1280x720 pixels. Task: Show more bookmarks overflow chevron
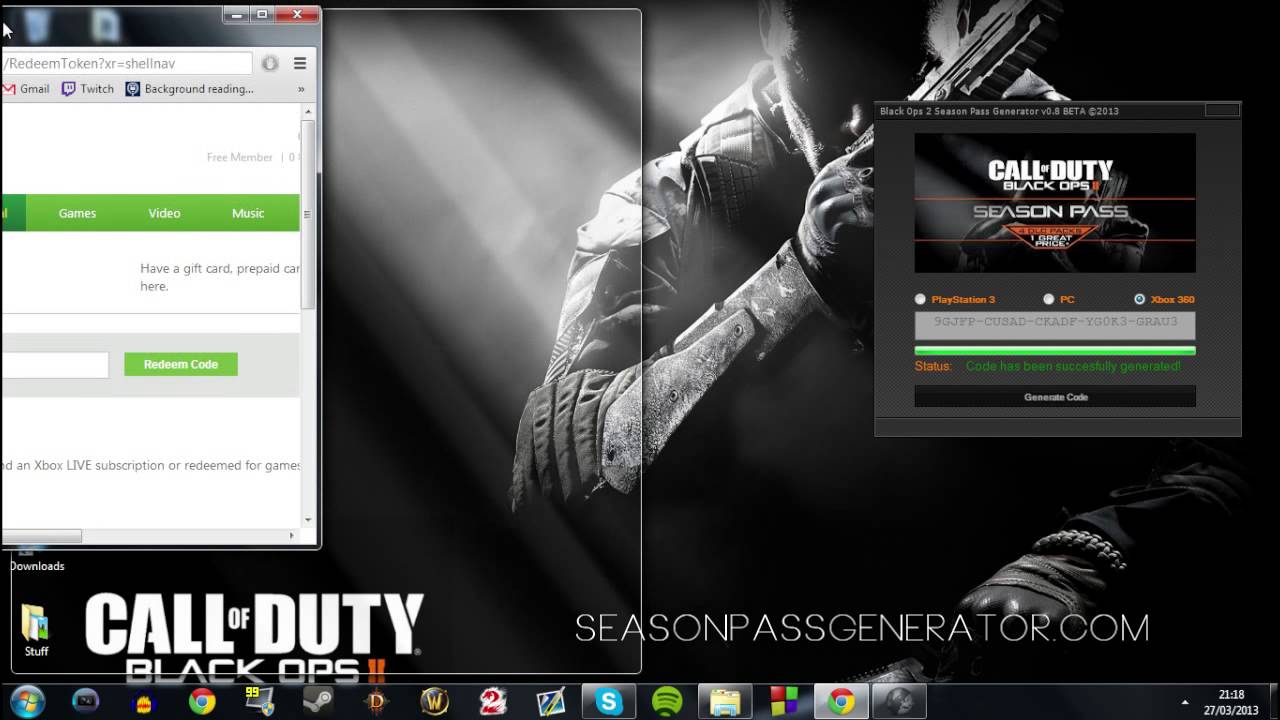click(301, 89)
